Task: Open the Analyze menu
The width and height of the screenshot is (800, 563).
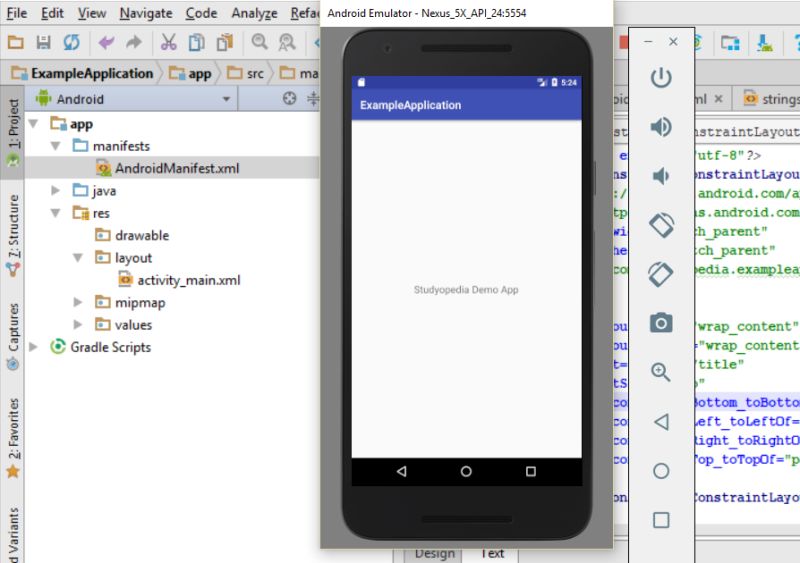Action: (x=254, y=13)
